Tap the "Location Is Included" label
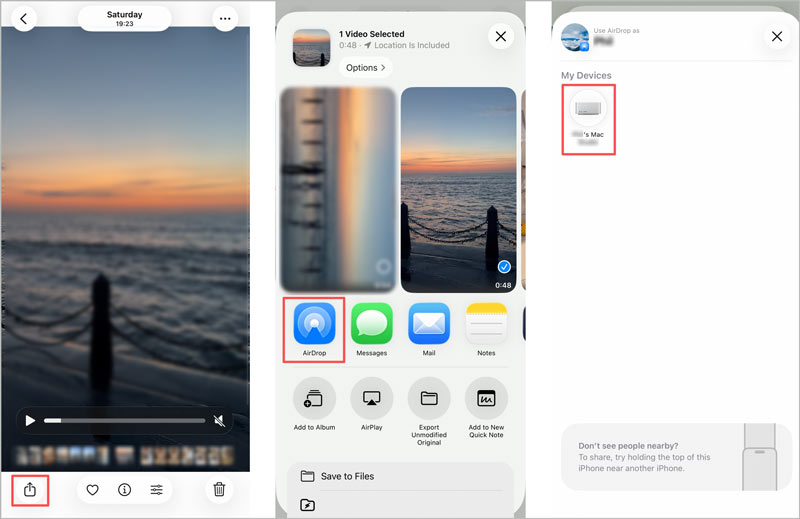 [412, 45]
